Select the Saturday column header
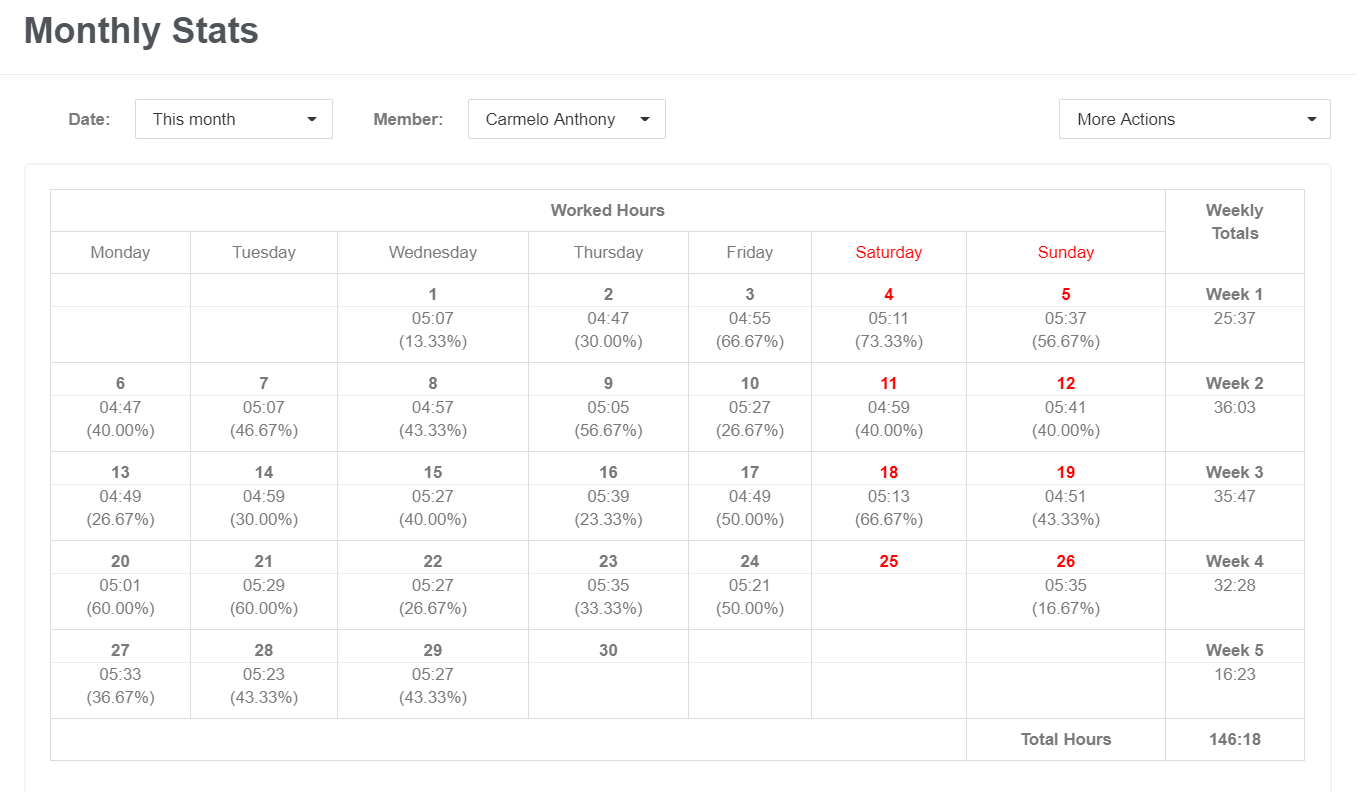Screen dimensions: 1357x792 pyautogui.click(x=888, y=252)
